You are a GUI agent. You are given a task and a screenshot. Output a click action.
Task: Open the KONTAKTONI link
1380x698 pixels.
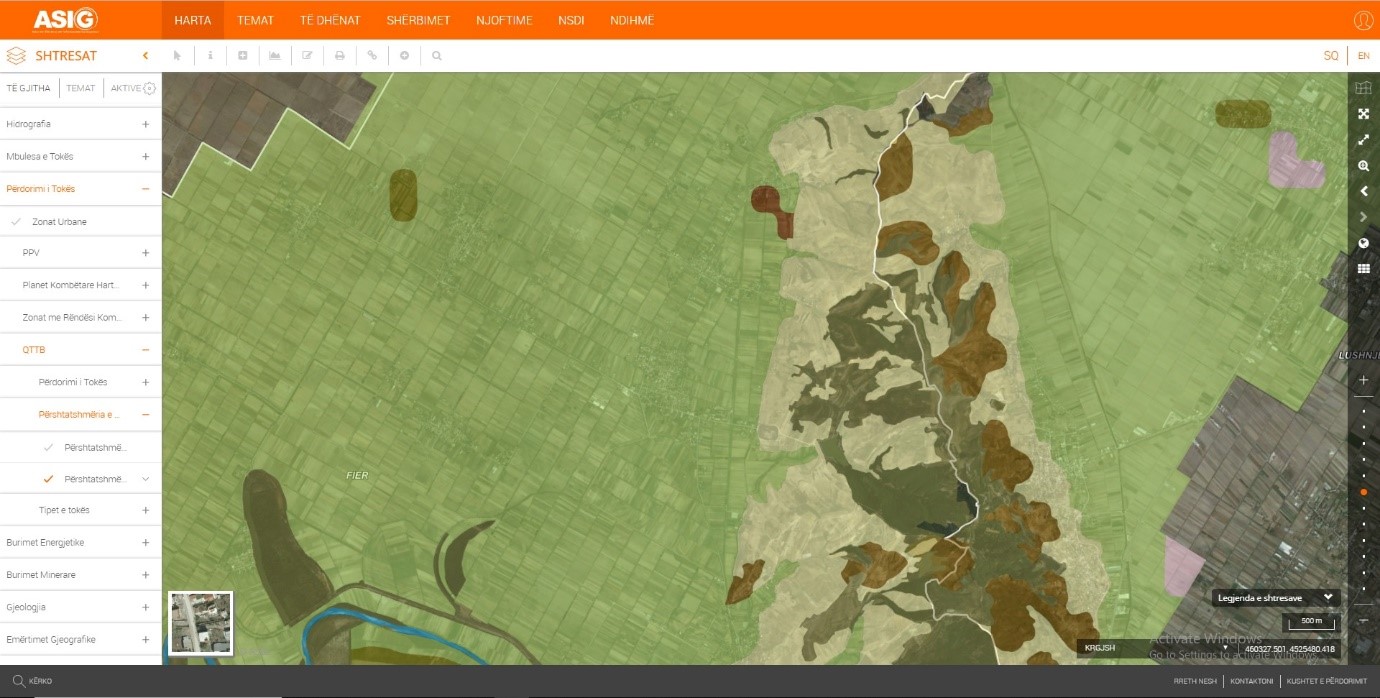click(1252, 681)
